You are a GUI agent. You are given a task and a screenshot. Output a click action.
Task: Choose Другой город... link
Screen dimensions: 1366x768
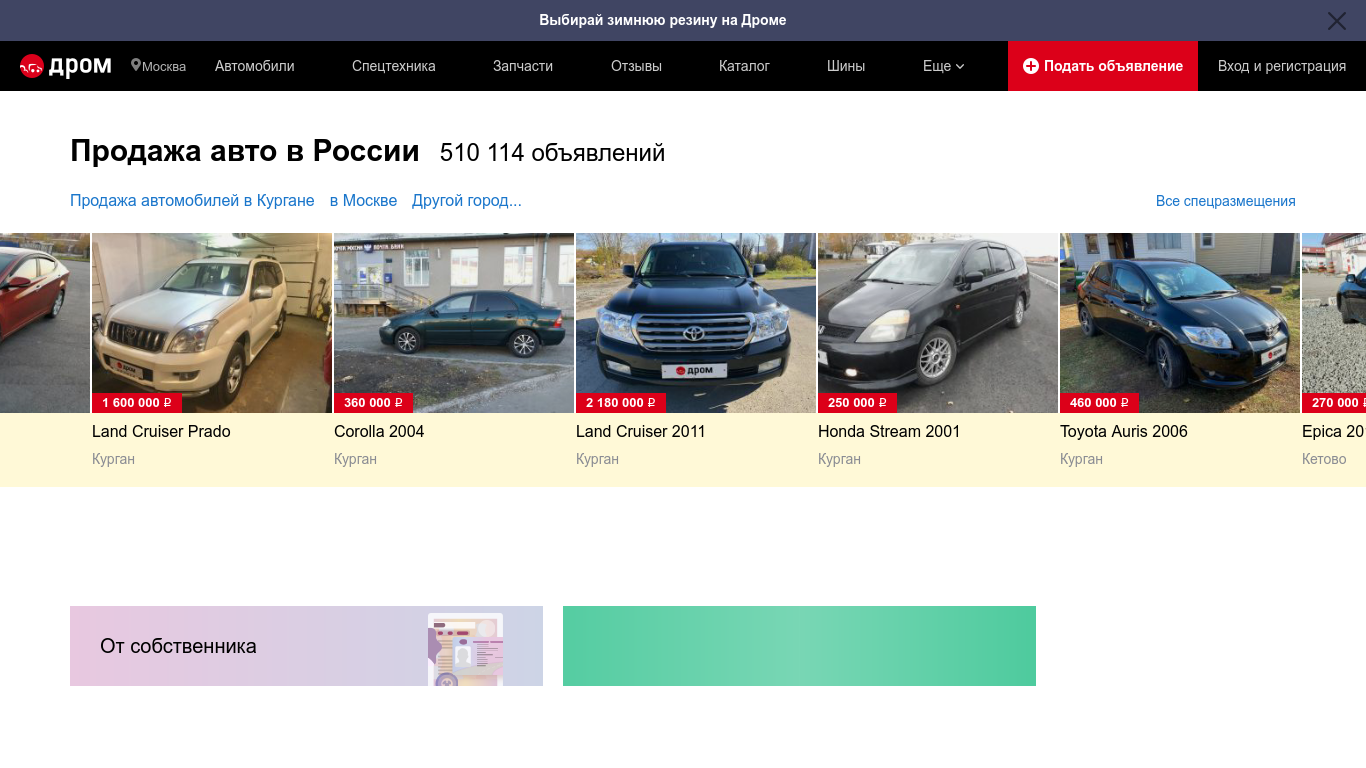[x=467, y=200]
